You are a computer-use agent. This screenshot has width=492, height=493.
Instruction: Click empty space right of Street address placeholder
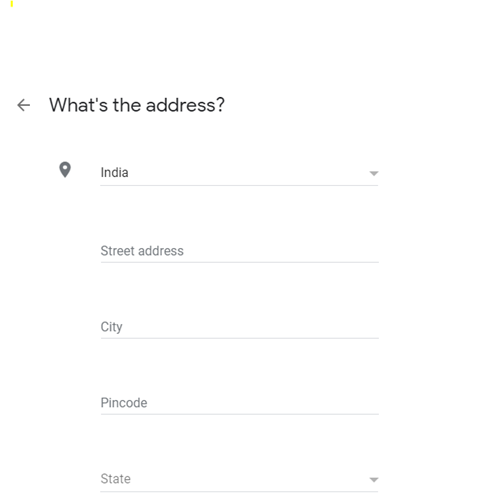[x=281, y=251]
